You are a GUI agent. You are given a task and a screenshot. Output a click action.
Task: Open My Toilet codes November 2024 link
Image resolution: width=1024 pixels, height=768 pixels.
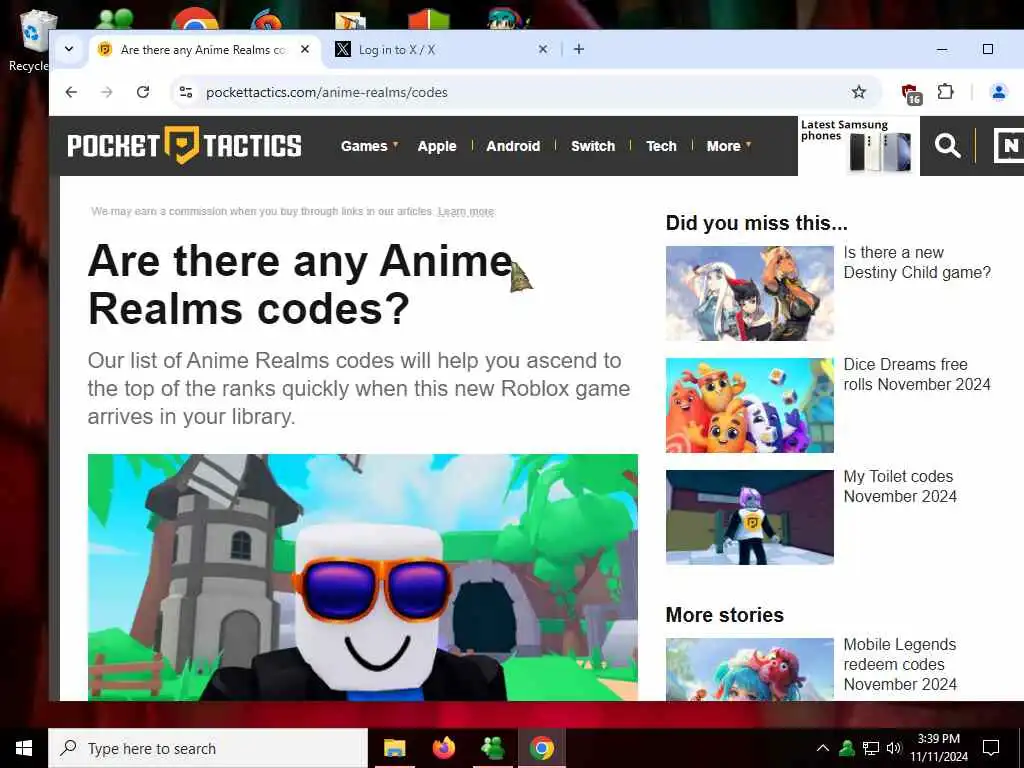900,487
